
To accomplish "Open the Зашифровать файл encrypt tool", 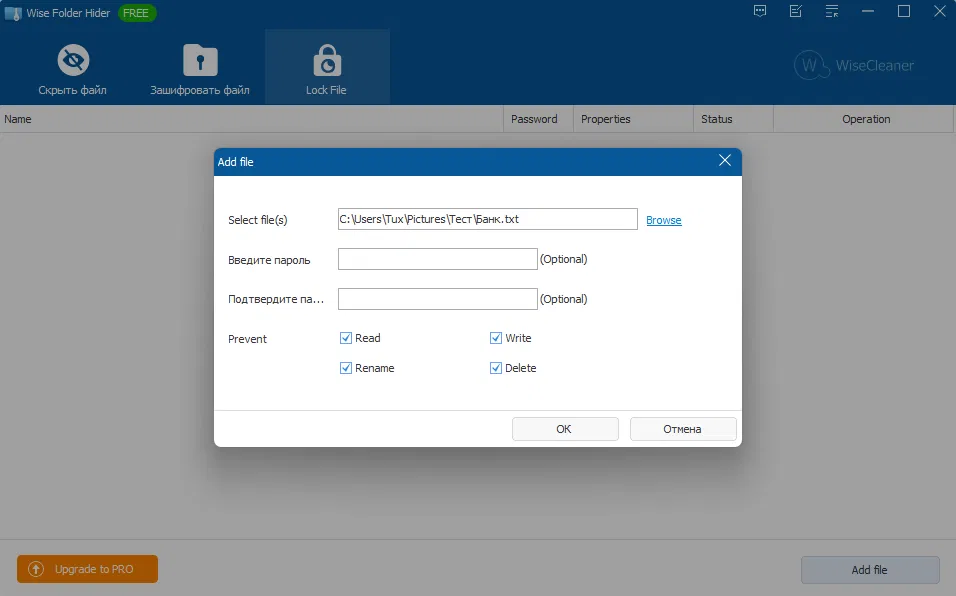I will point(200,68).
